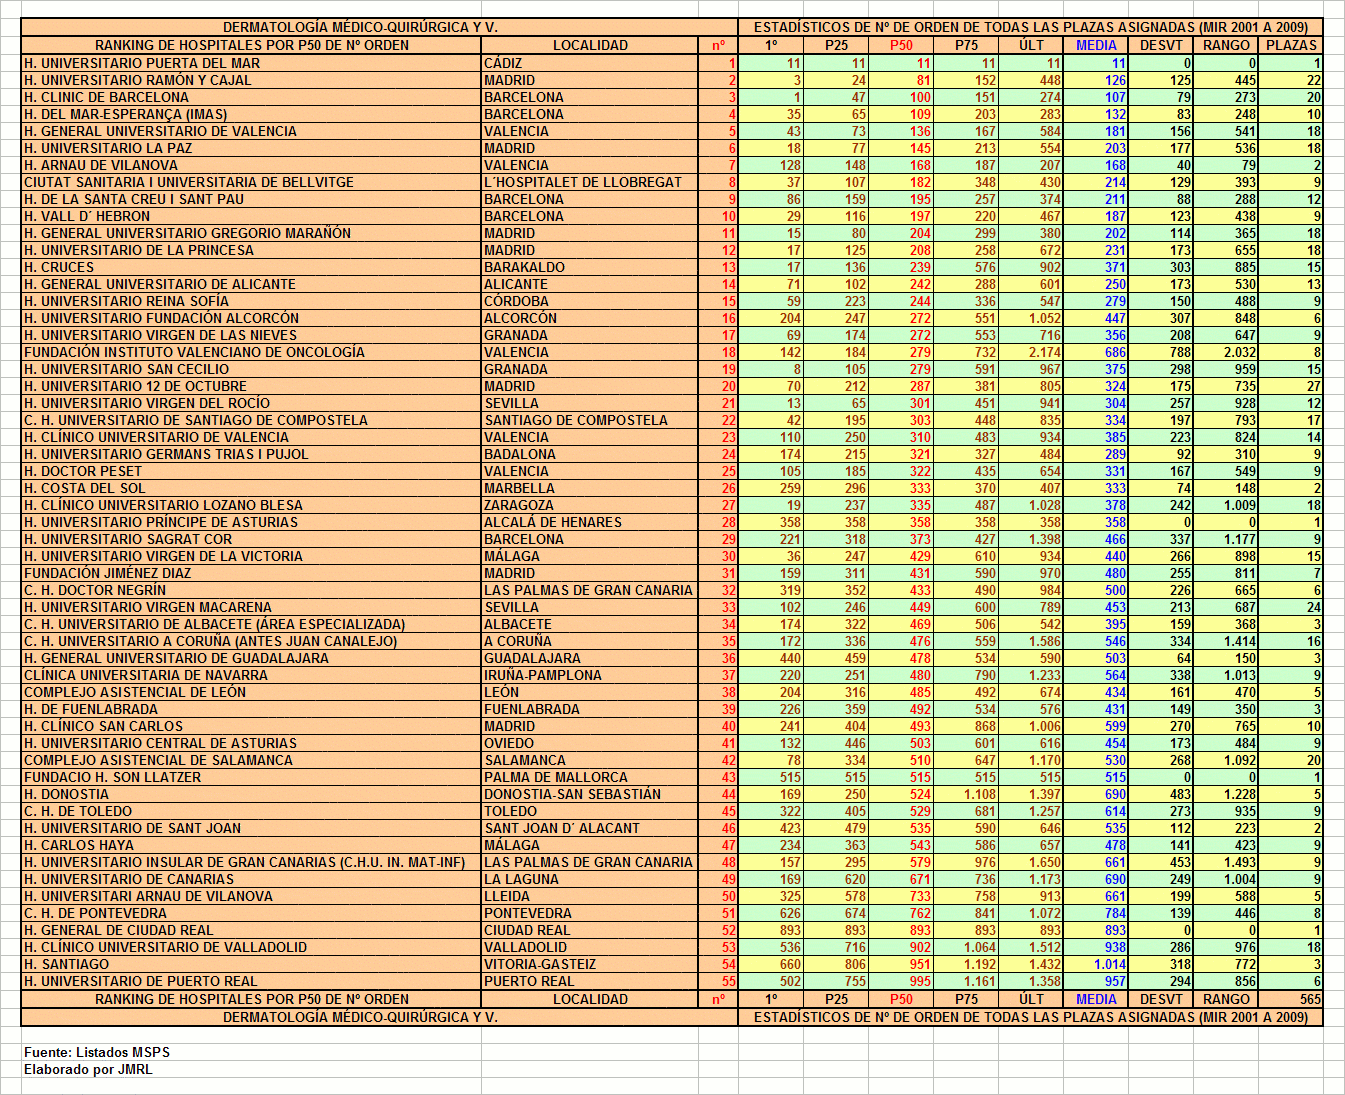Select FUNDACIO H. SON LLATZER cell
The width and height of the screenshot is (1345, 1095).
click(251, 777)
